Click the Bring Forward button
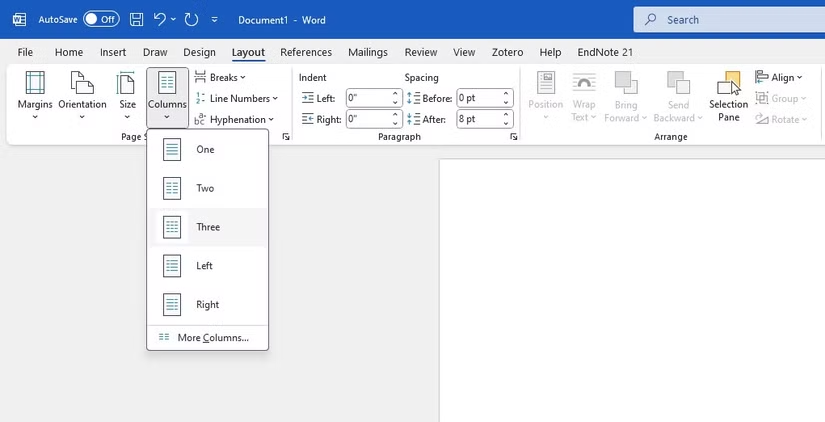Screen dimensions: 825x422 [626, 96]
